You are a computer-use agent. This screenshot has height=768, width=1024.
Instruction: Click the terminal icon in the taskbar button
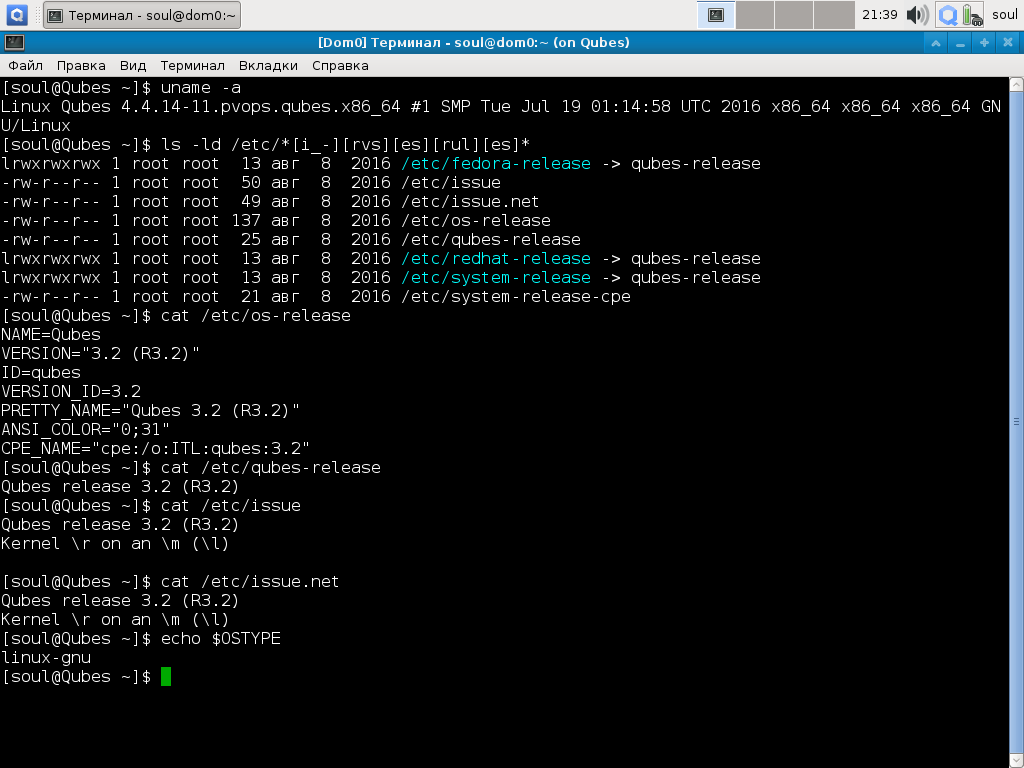click(56, 15)
